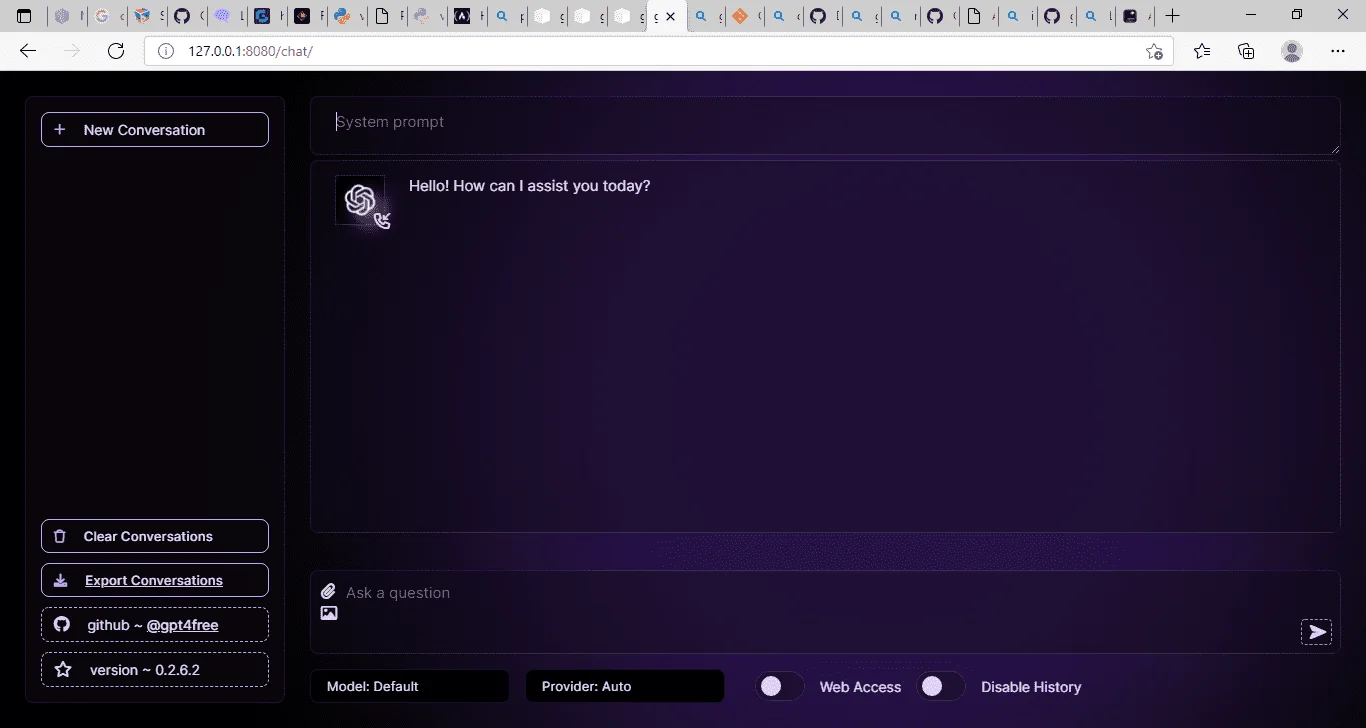Start a New Conversation
Image resolution: width=1366 pixels, height=728 pixels.
click(x=155, y=130)
